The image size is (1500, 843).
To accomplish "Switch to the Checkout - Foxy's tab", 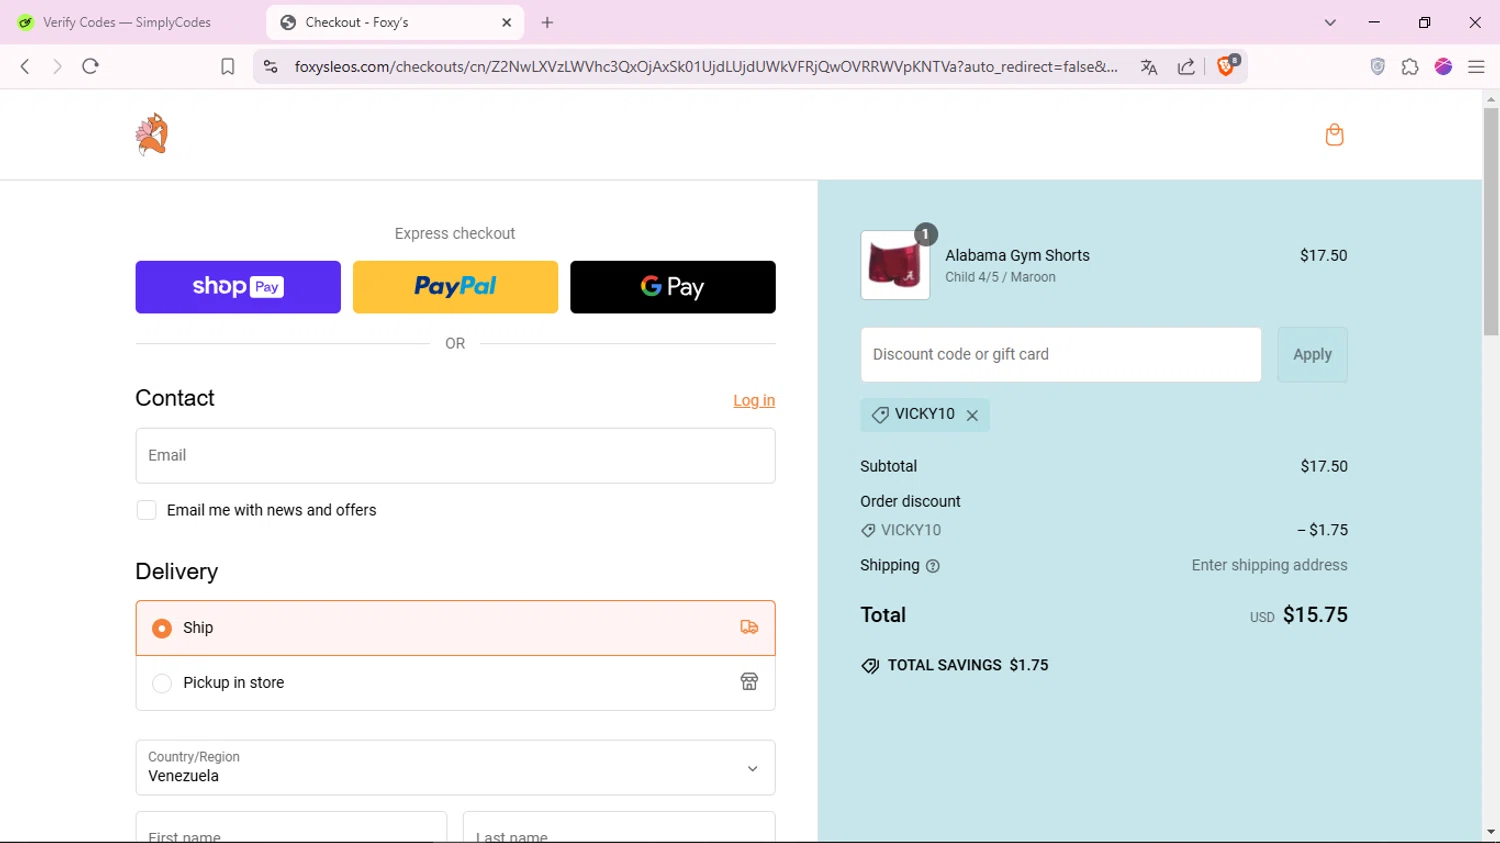I will (x=395, y=22).
